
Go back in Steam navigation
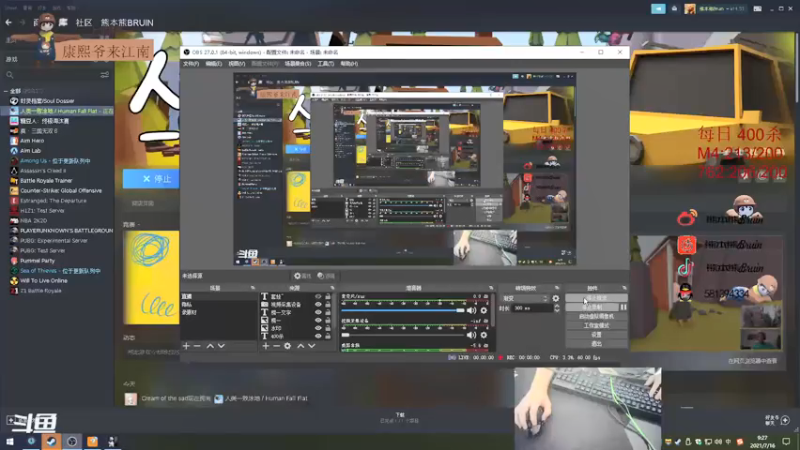coord(9,22)
